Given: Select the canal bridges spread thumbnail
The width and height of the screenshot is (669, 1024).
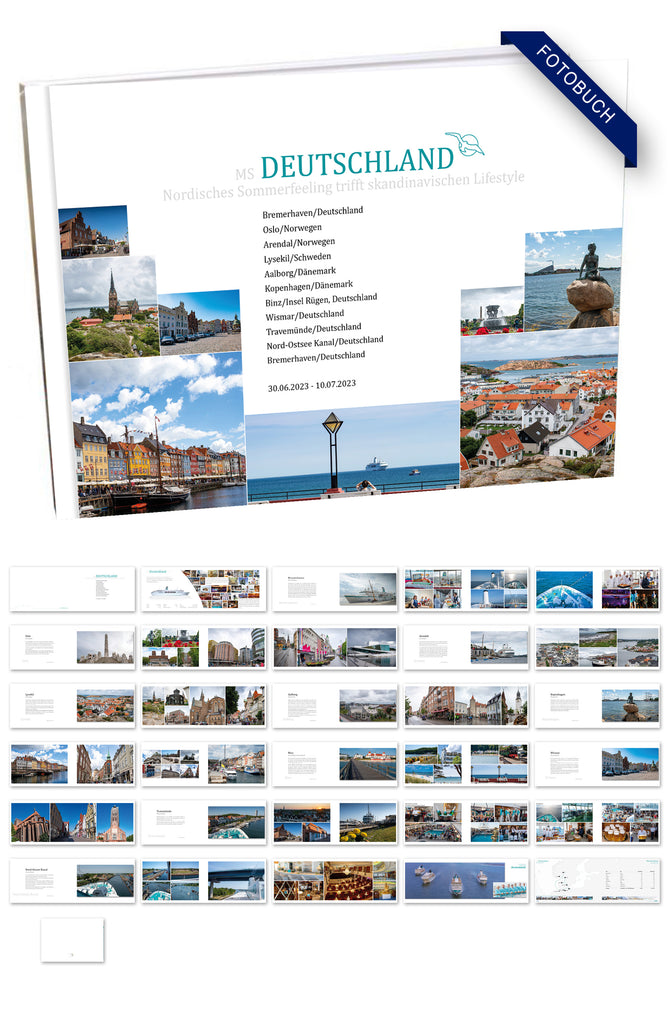Looking at the screenshot, I should (x=204, y=880).
